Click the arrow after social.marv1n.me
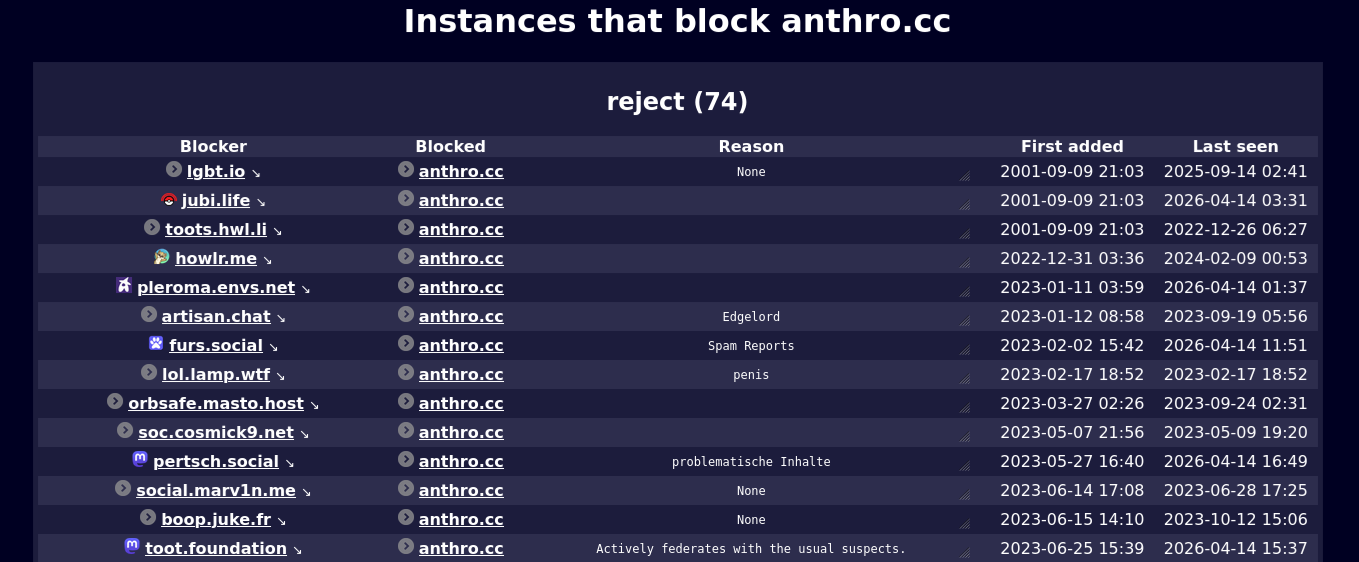 tap(306, 492)
